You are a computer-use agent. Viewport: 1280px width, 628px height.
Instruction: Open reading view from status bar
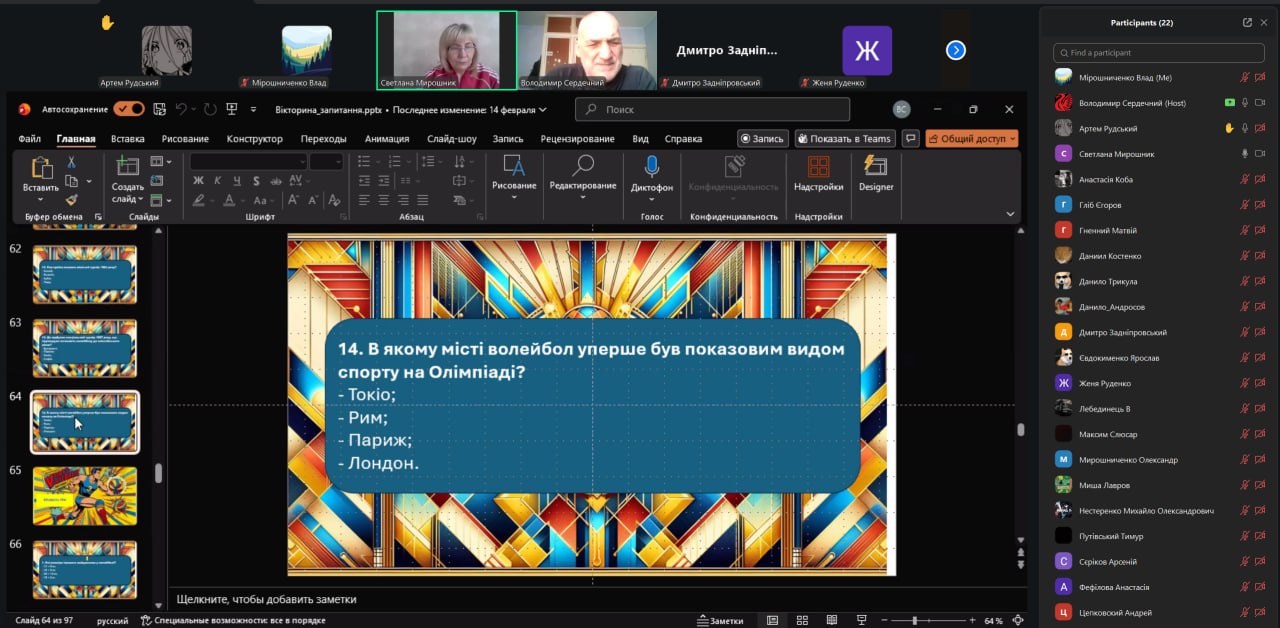[x=832, y=621]
